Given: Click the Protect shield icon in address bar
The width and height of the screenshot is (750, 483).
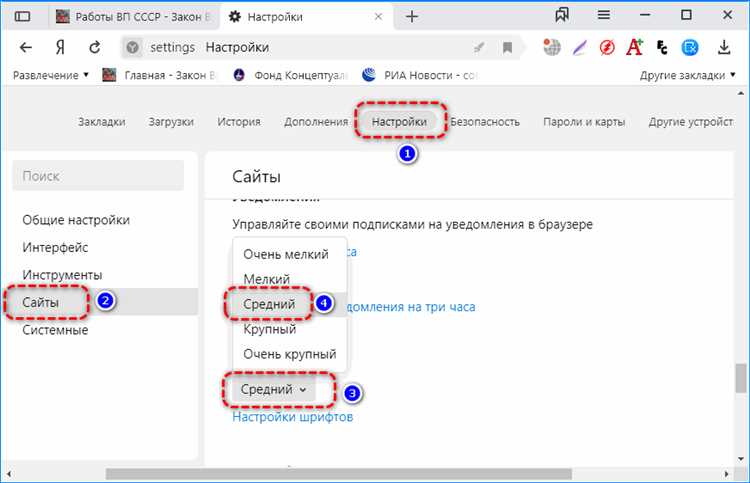Looking at the screenshot, I should (132, 47).
